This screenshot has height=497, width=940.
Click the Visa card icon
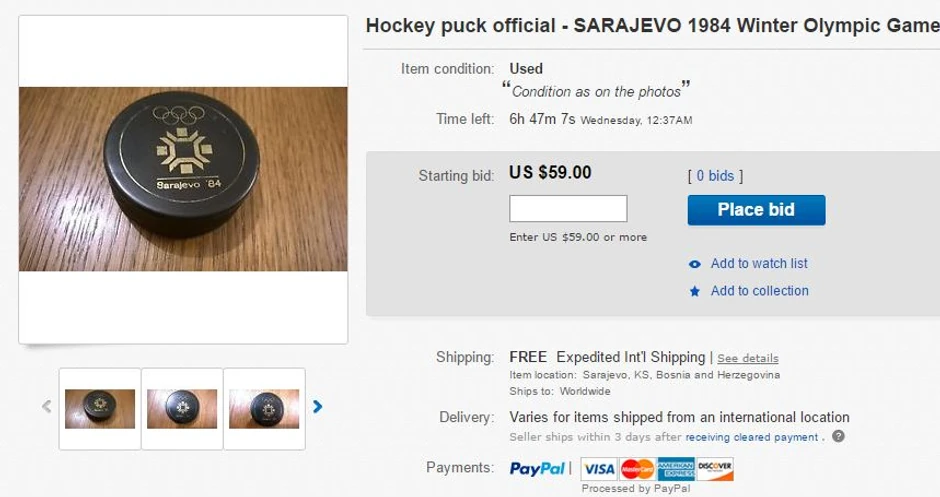[598, 468]
